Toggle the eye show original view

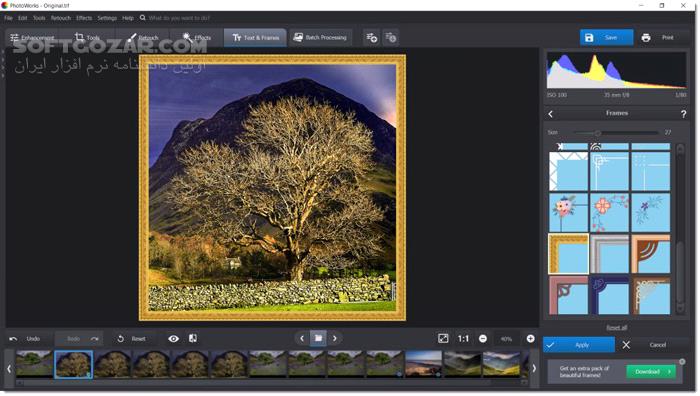[174, 339]
